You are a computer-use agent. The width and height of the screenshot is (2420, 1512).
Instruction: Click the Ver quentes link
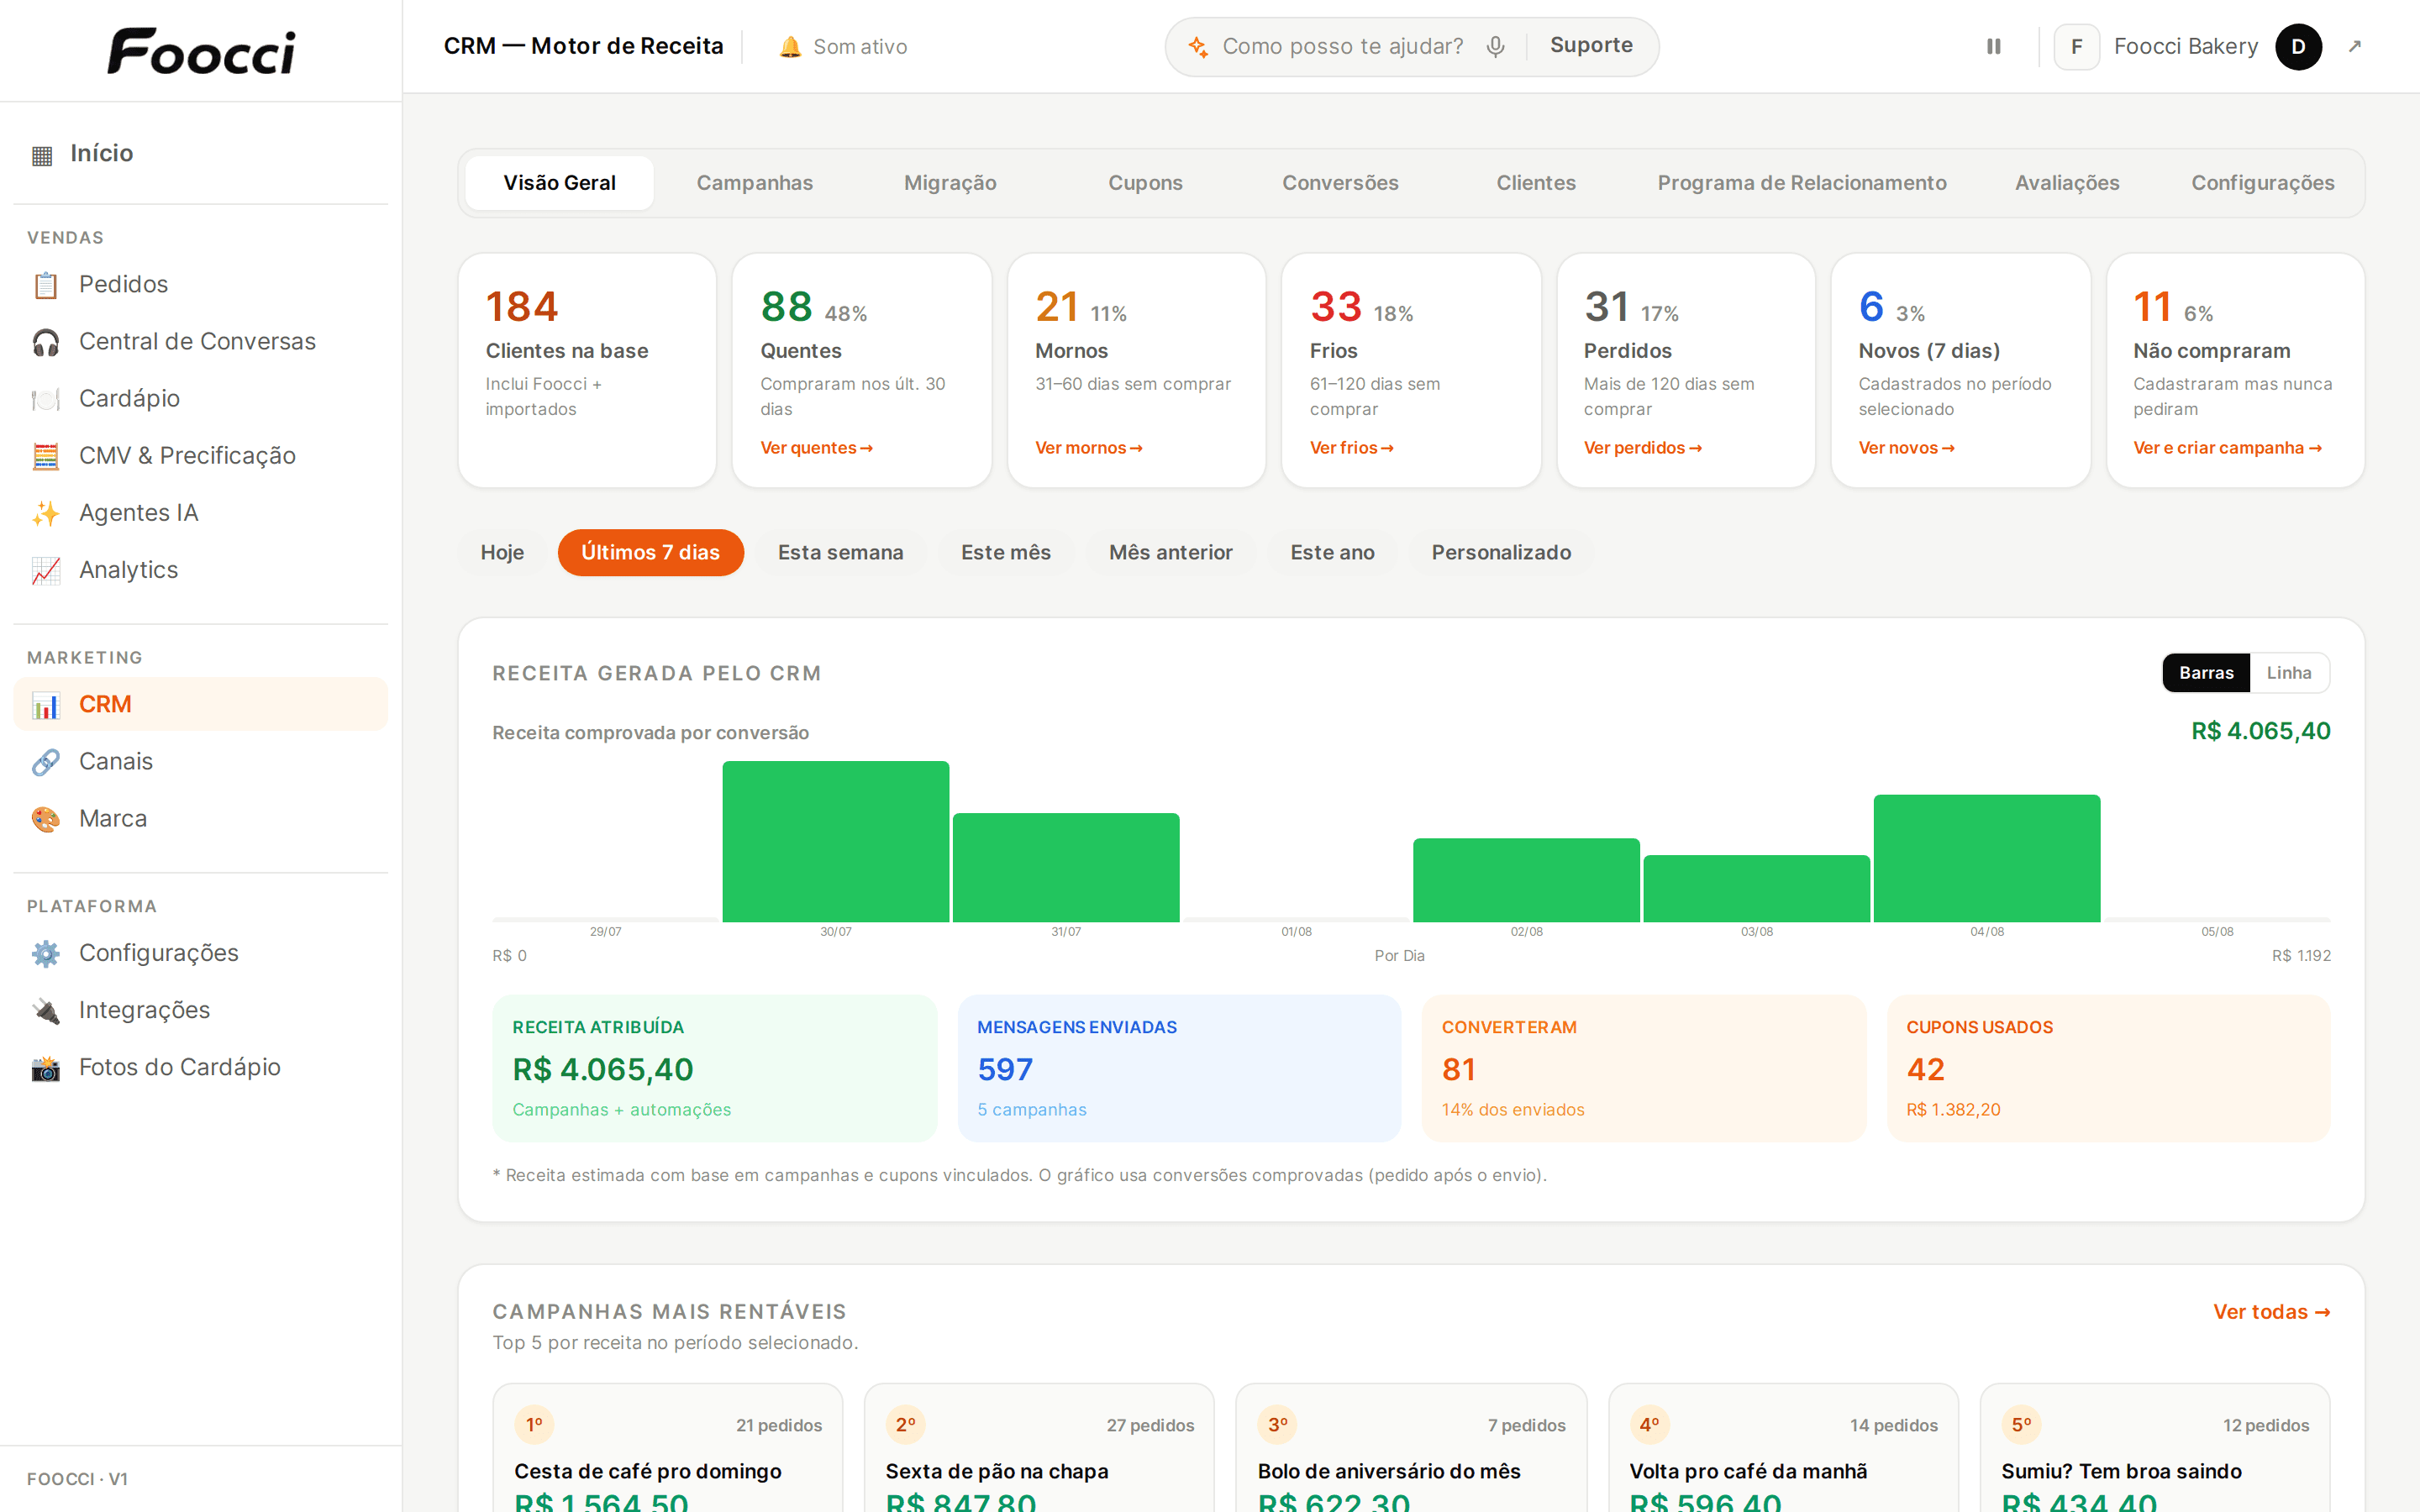[x=816, y=448]
